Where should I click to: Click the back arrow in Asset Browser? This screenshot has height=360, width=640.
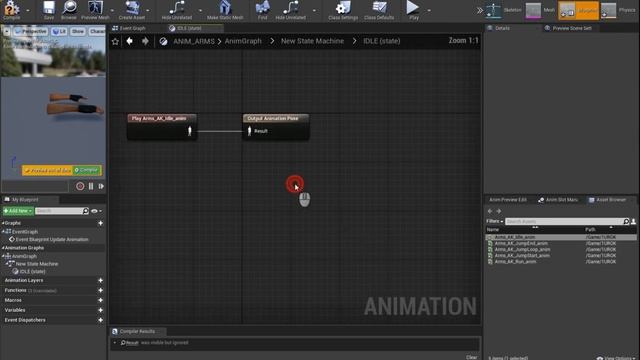click(x=490, y=211)
